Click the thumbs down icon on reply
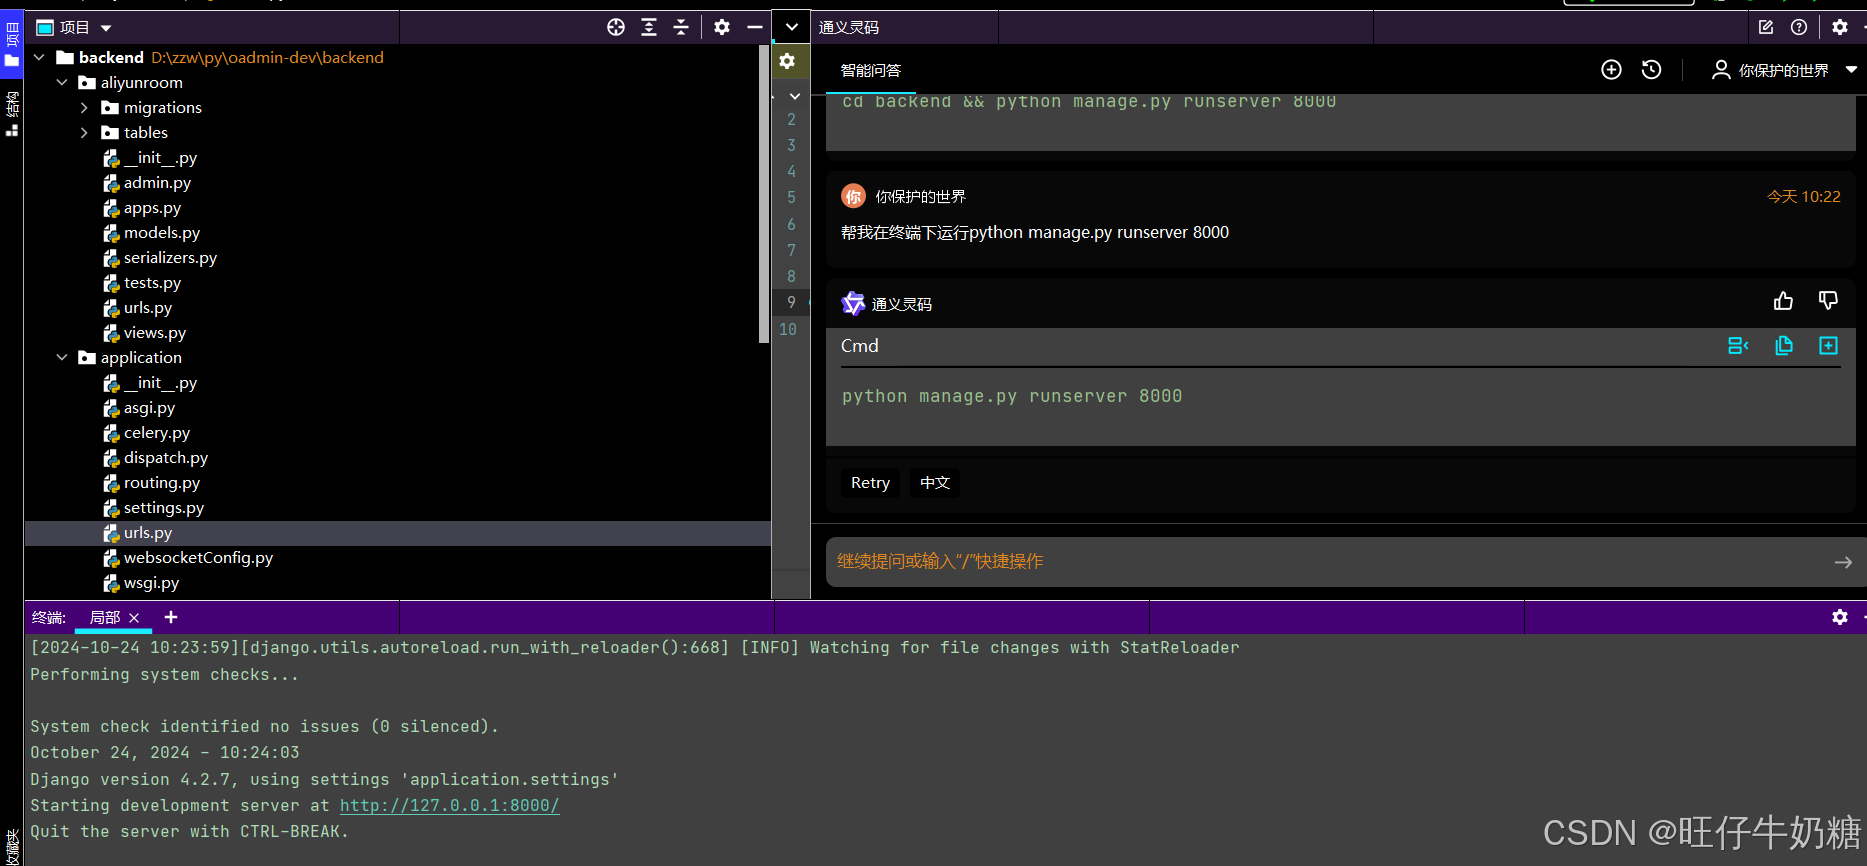This screenshot has width=1867, height=866. (1828, 302)
